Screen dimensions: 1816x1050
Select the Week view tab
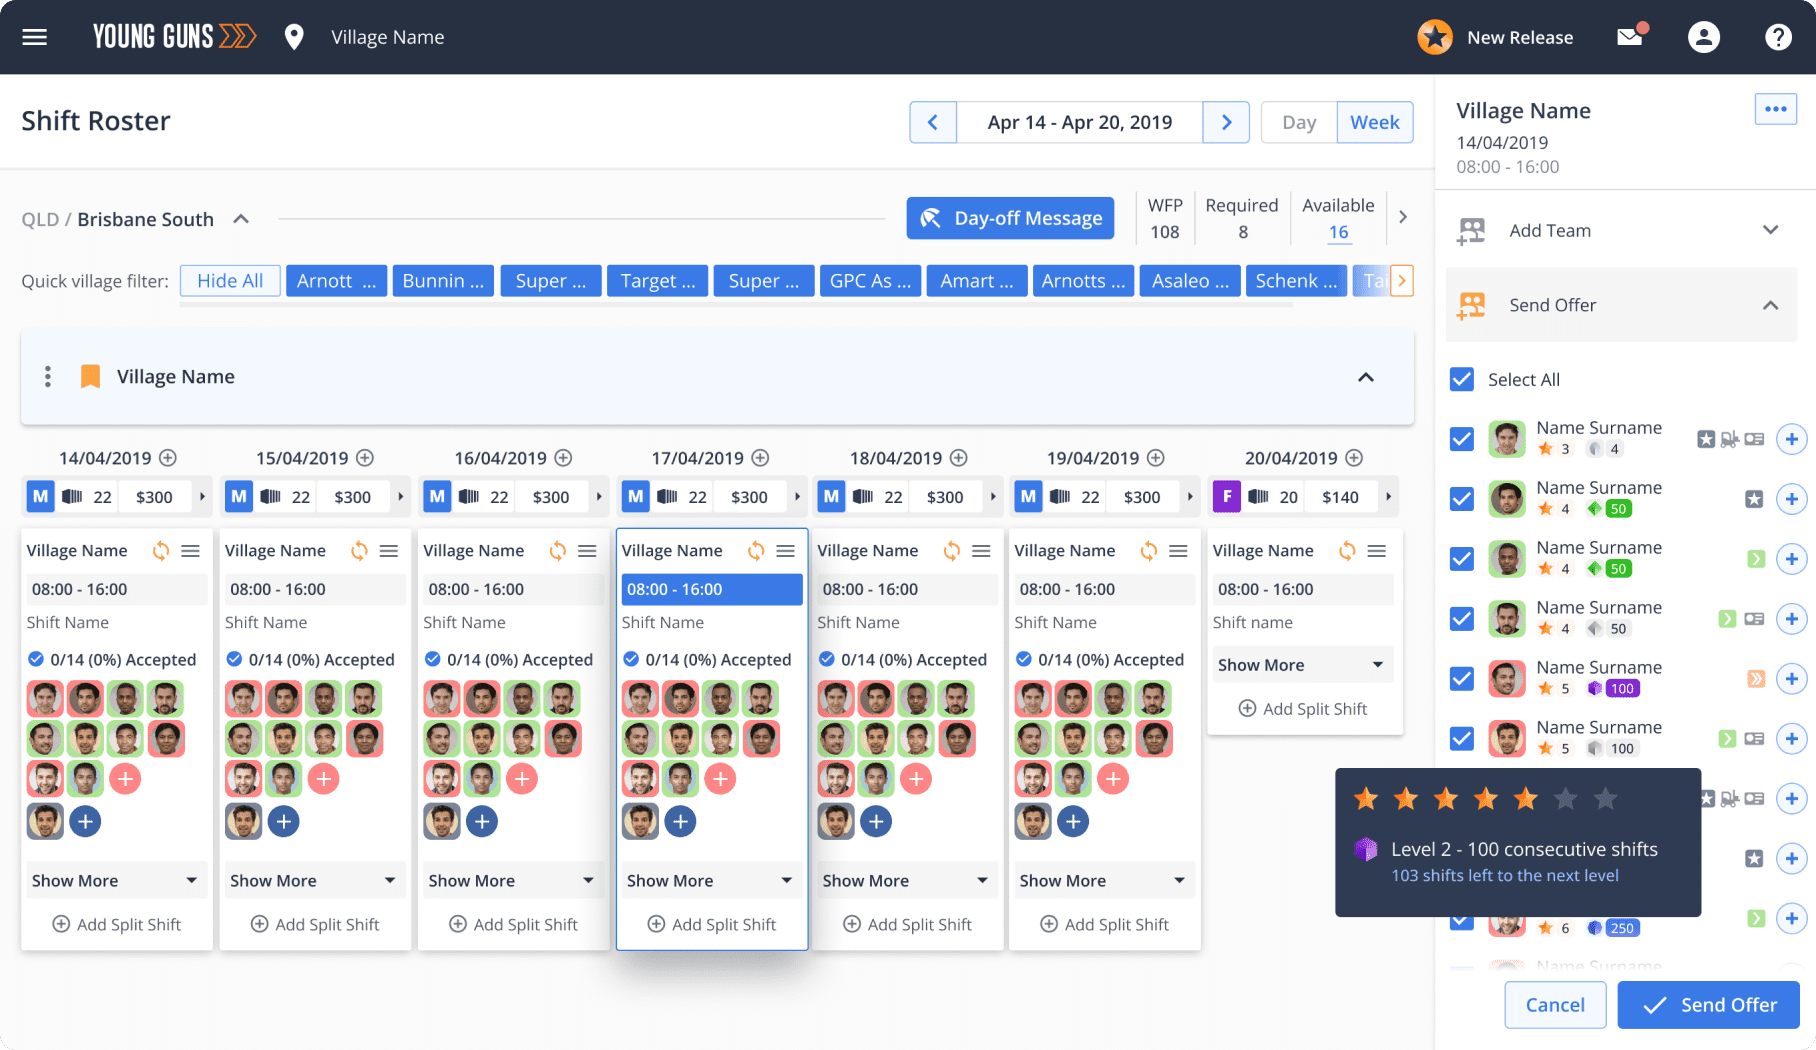point(1375,122)
